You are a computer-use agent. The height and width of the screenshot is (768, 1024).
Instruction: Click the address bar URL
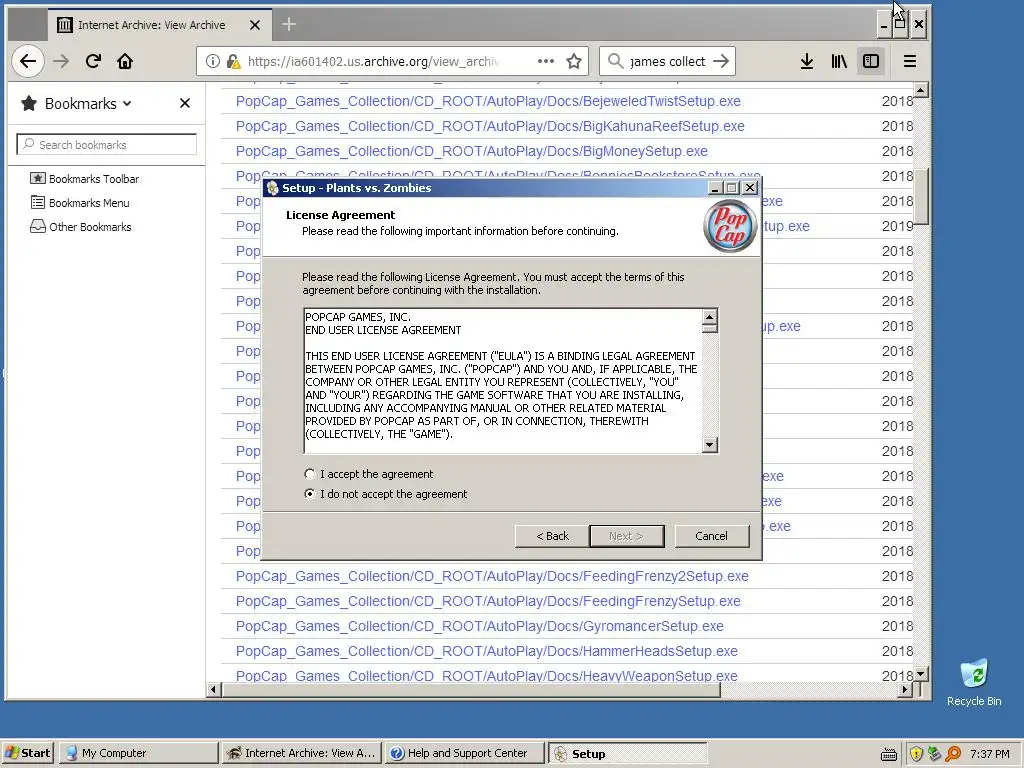pyautogui.click(x=374, y=61)
